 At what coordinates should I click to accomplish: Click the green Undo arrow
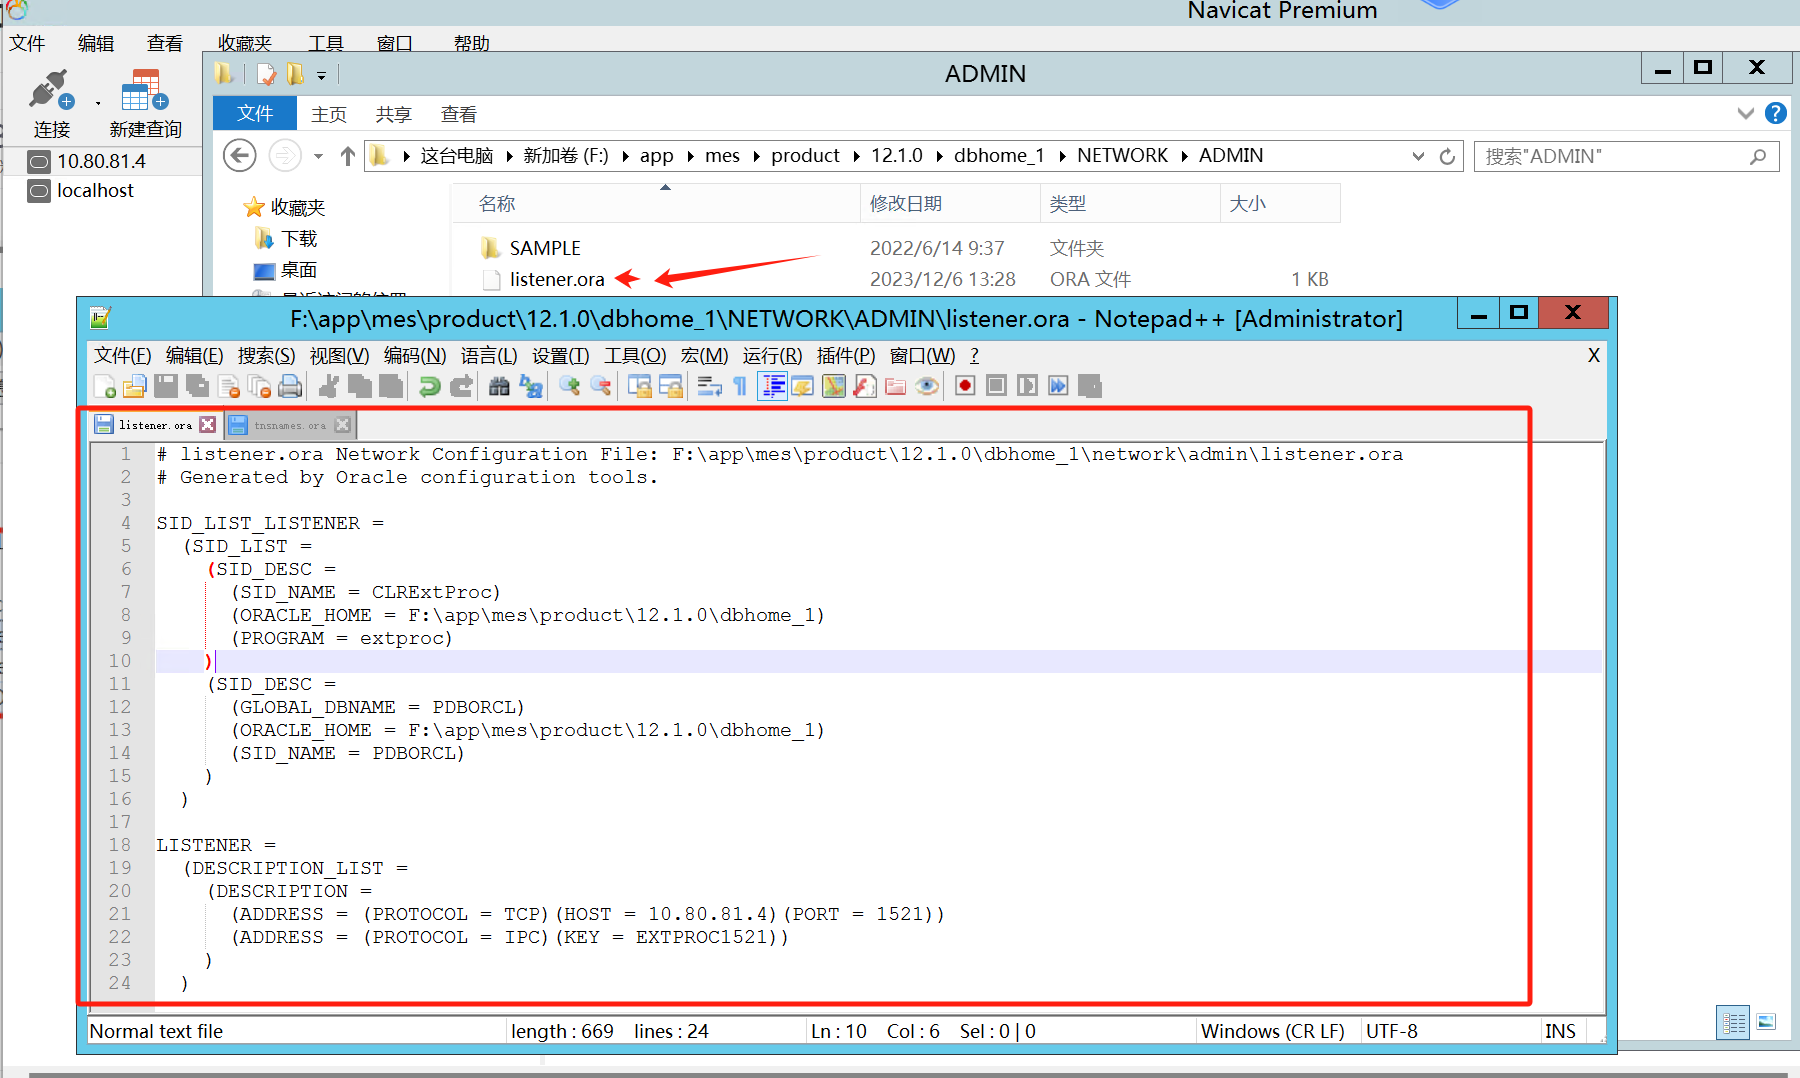pyautogui.click(x=429, y=387)
